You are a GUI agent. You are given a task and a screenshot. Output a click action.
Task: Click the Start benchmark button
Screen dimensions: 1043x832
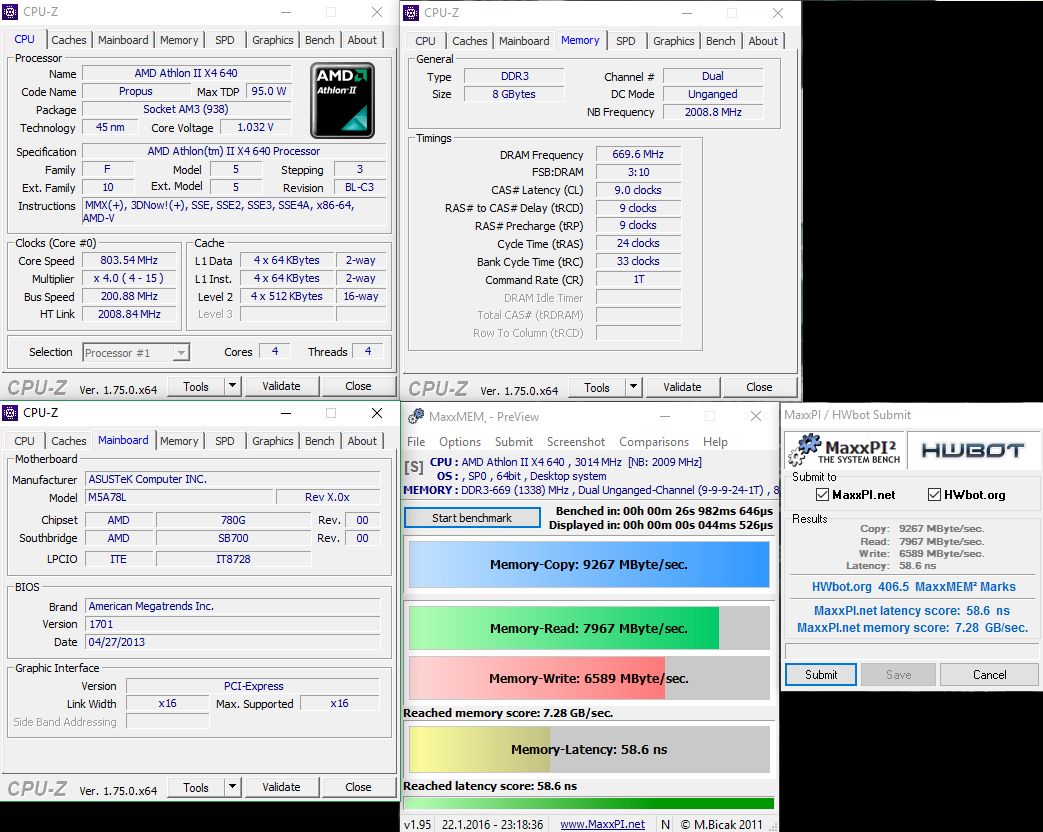click(x=472, y=517)
